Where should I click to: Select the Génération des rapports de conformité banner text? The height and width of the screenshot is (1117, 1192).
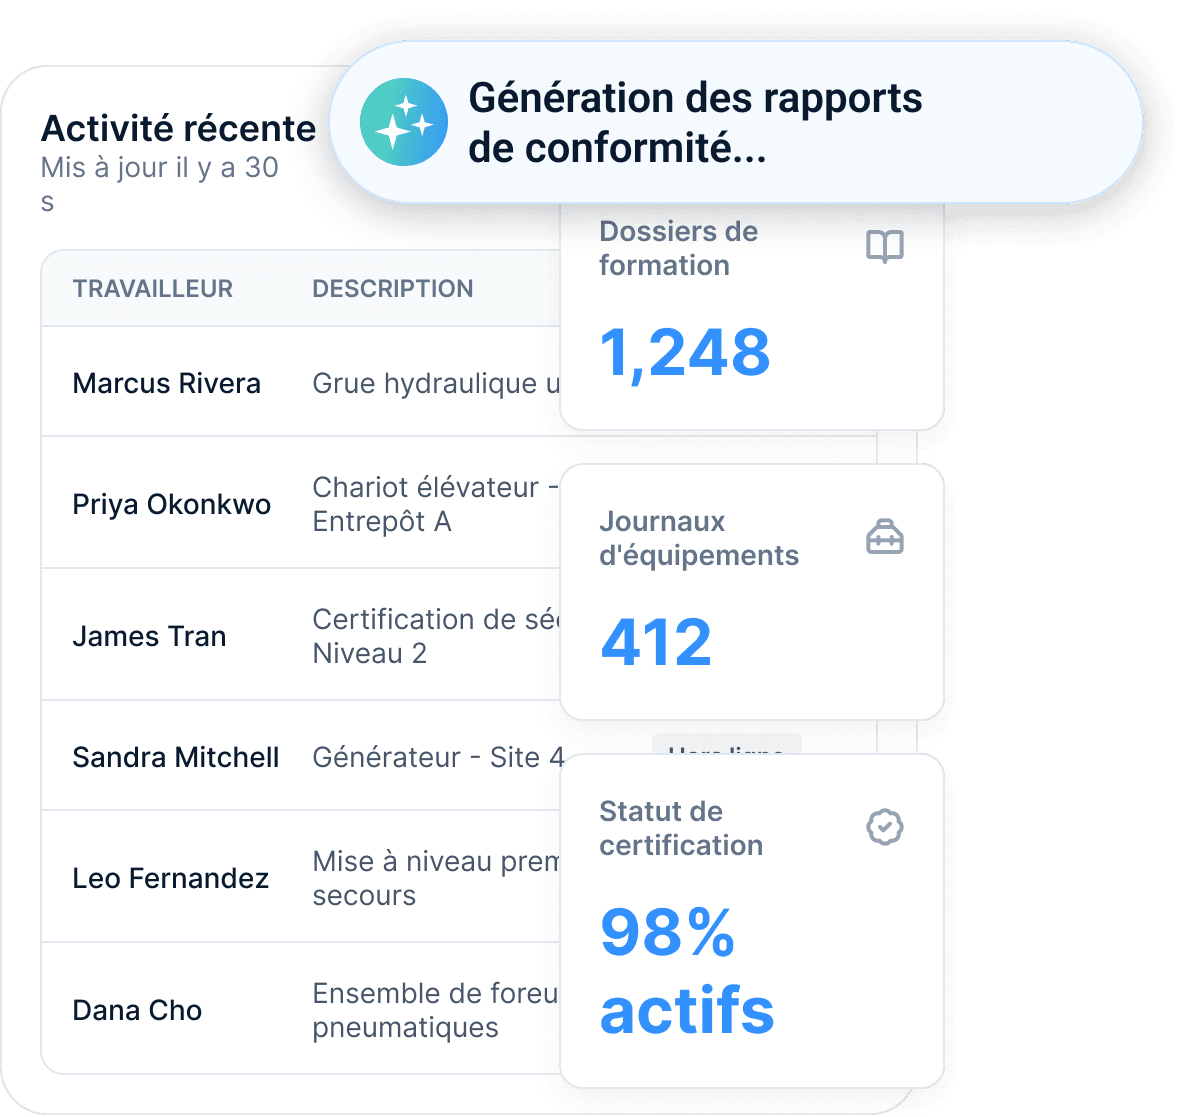click(695, 122)
